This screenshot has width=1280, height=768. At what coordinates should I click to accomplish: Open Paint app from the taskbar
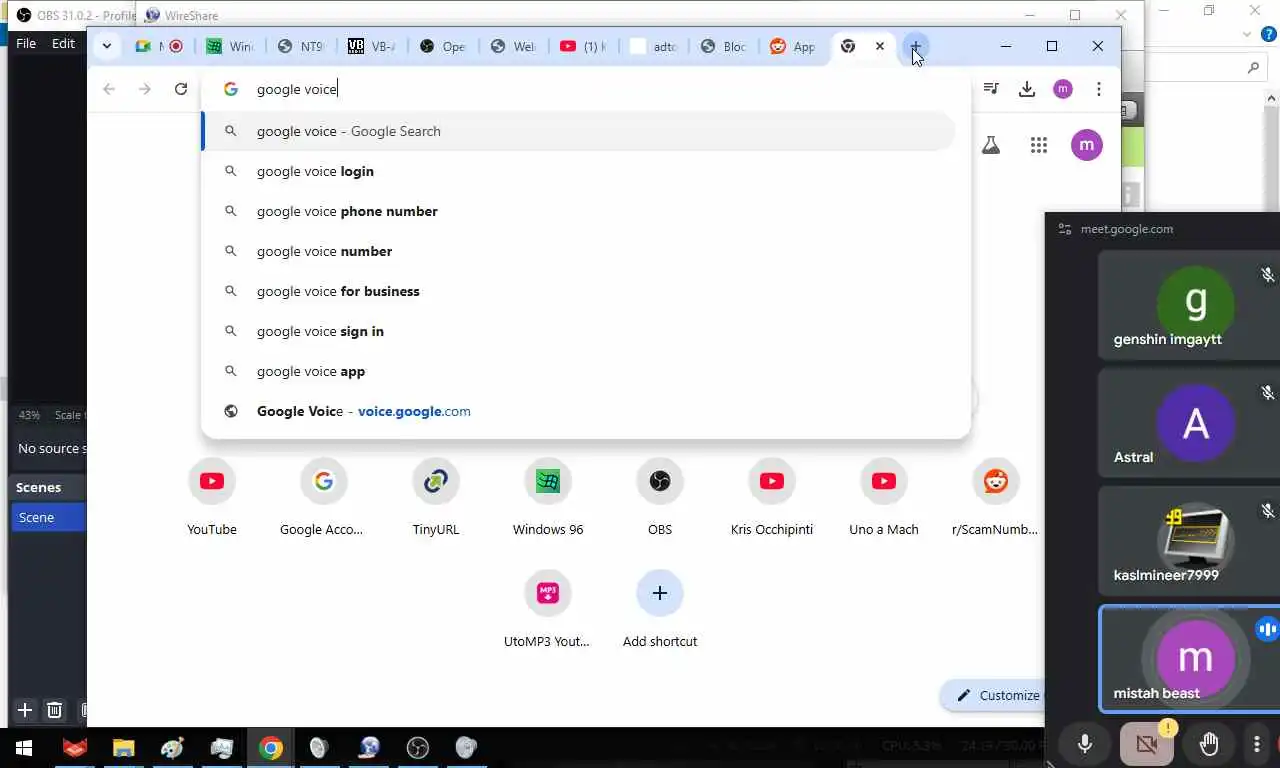point(172,747)
